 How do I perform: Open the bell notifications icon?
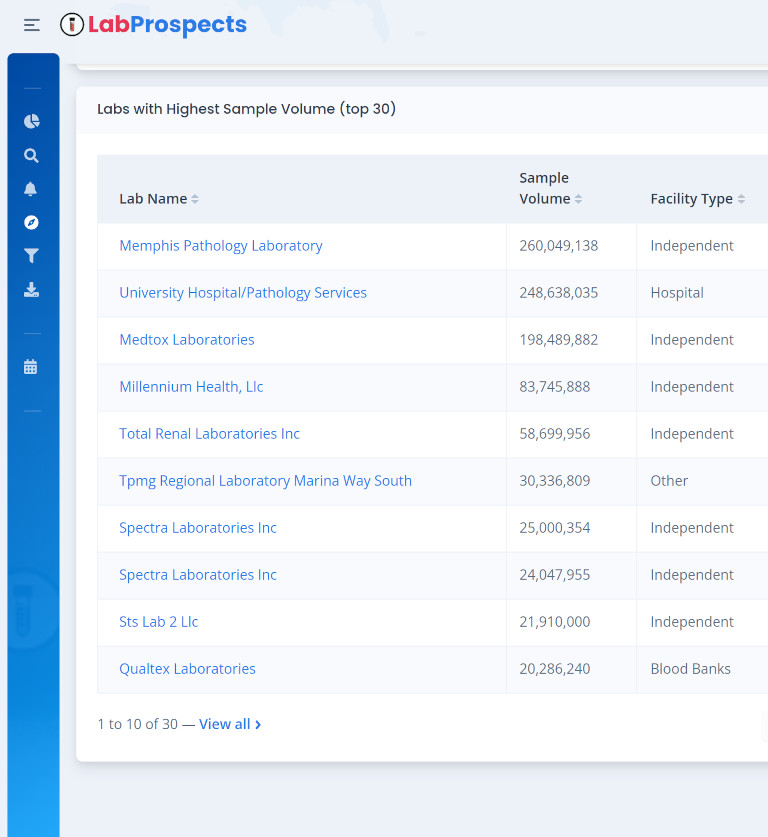[30, 189]
